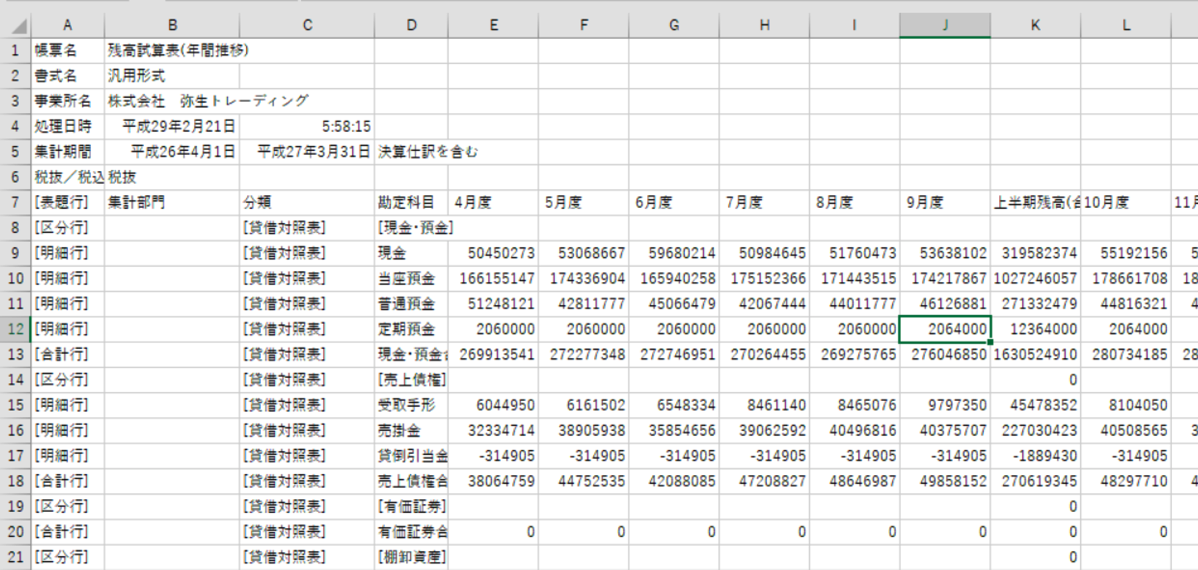Screen dimensions: 1198x570
Task: Select column E header
Action: tap(494, 25)
